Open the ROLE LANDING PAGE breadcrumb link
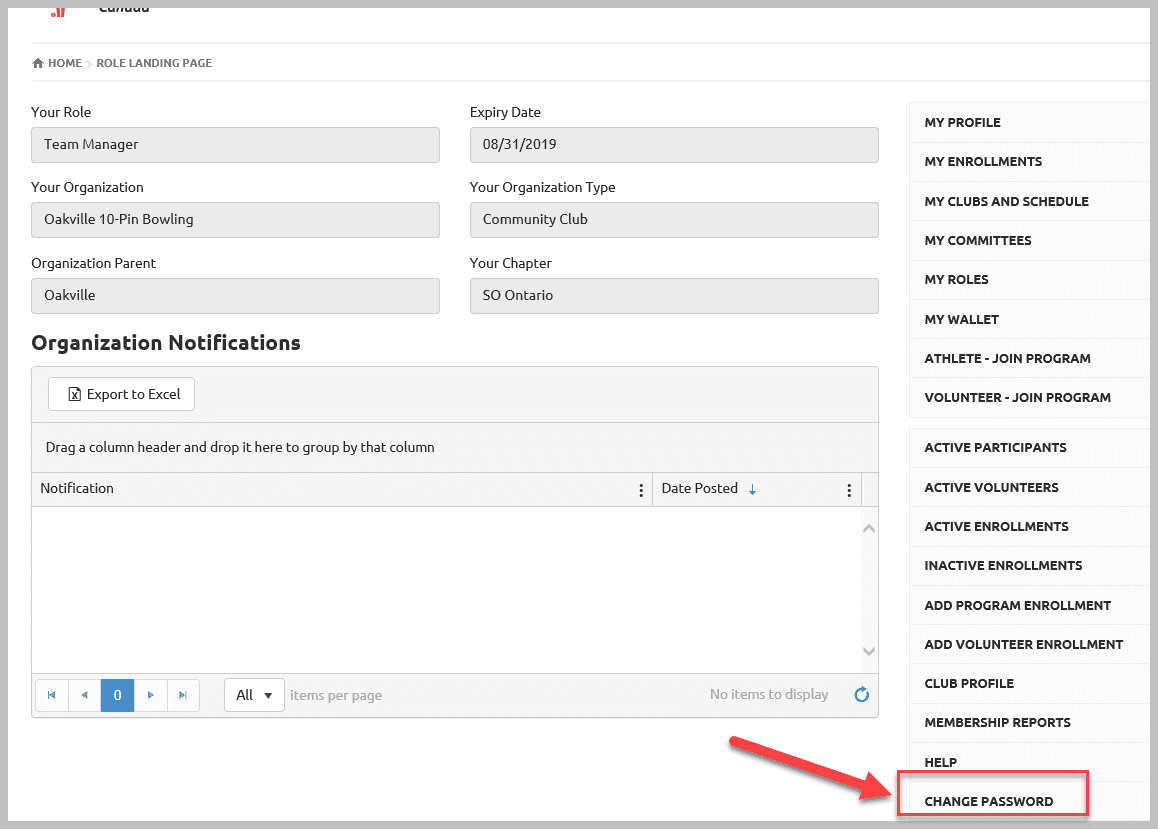Image resolution: width=1158 pixels, height=829 pixels. [154, 62]
